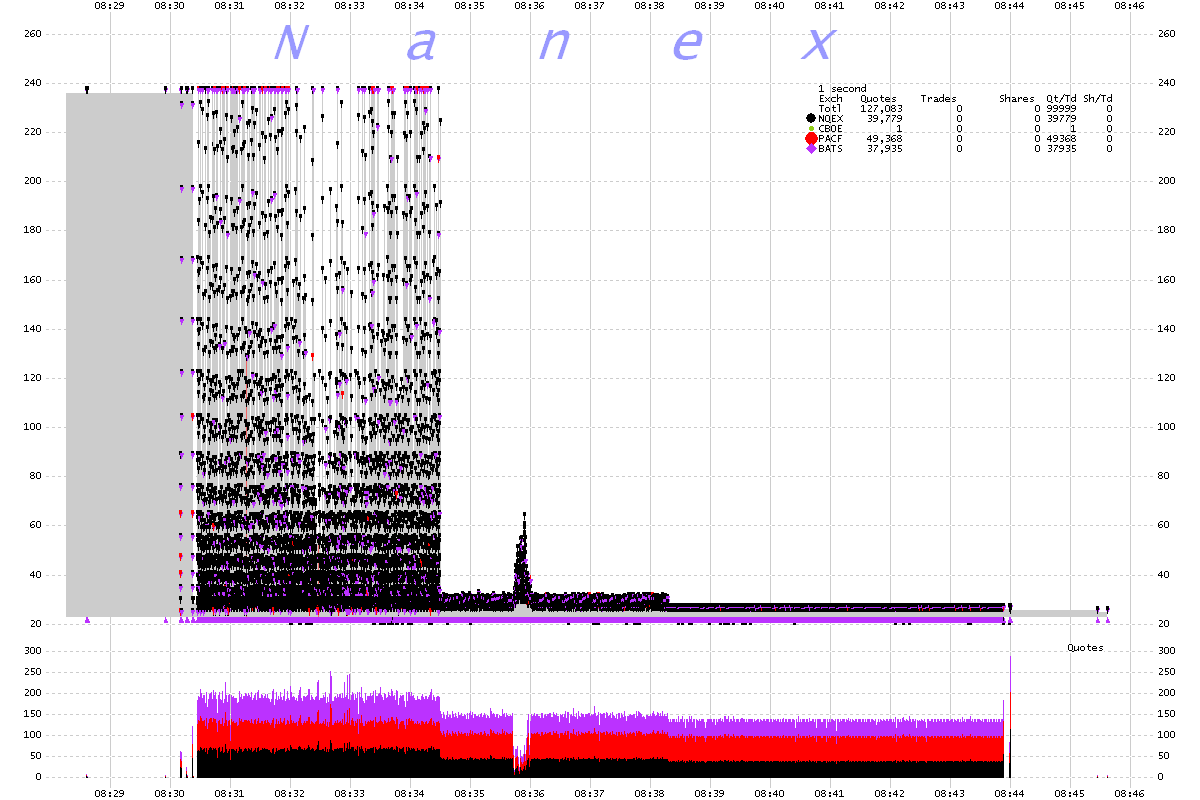Screen dimensions: 1200x800
Task: Click the BATS quotes value "37,935"
Action: pyautogui.click(x=885, y=149)
